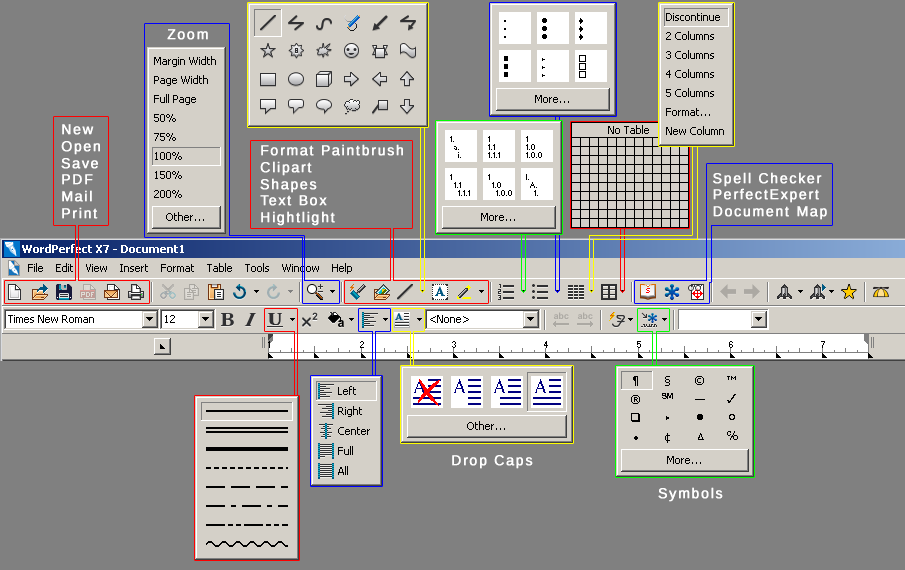Open the Spell Checker book icon
Viewport: 905px width, 570px height.
pos(648,292)
